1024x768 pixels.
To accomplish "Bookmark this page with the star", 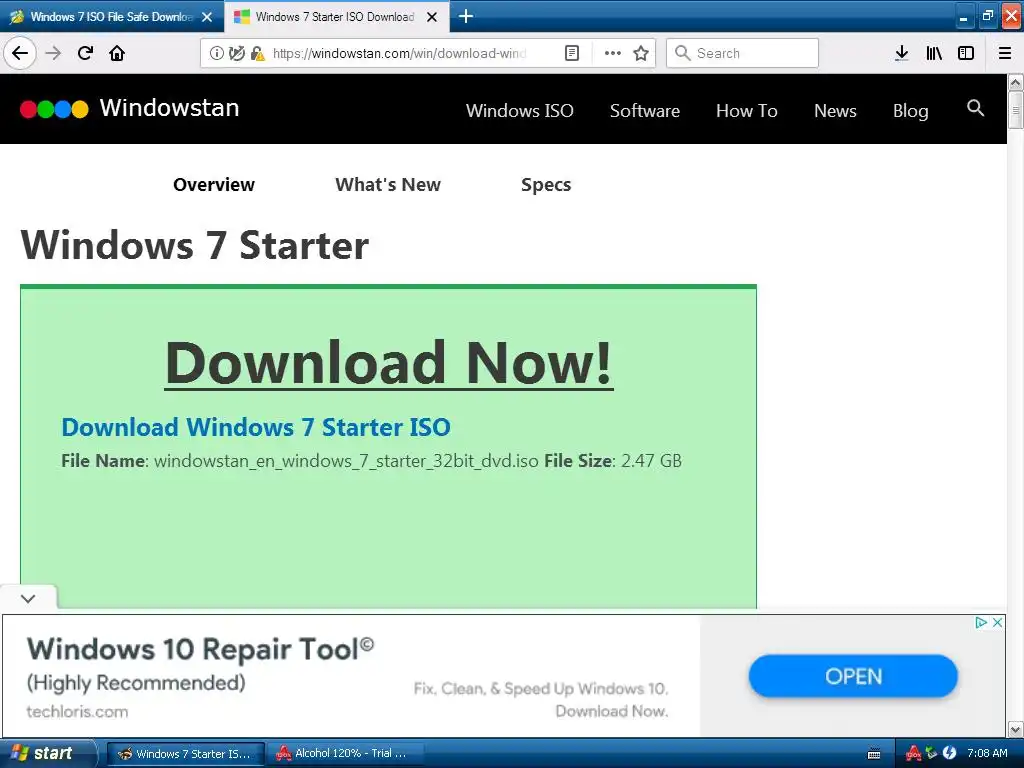I will [x=641, y=53].
